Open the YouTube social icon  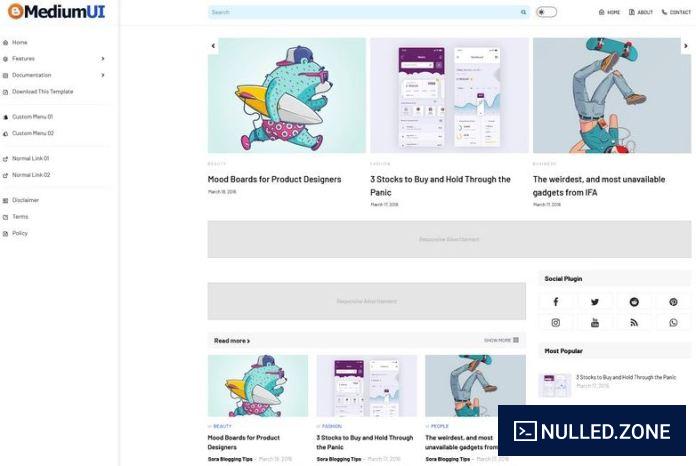[595, 323]
